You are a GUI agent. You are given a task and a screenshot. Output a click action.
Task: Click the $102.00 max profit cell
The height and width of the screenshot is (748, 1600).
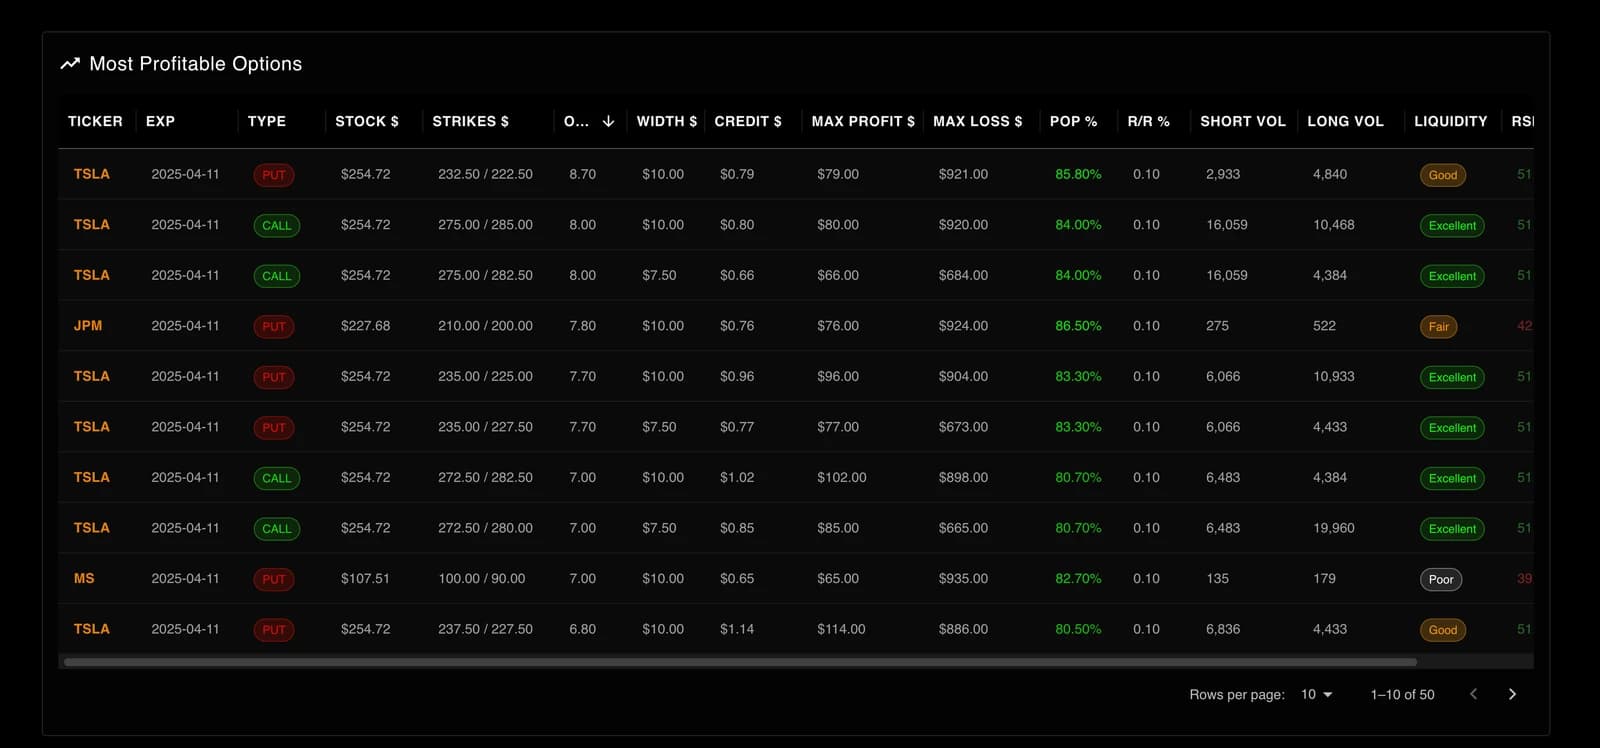842,478
